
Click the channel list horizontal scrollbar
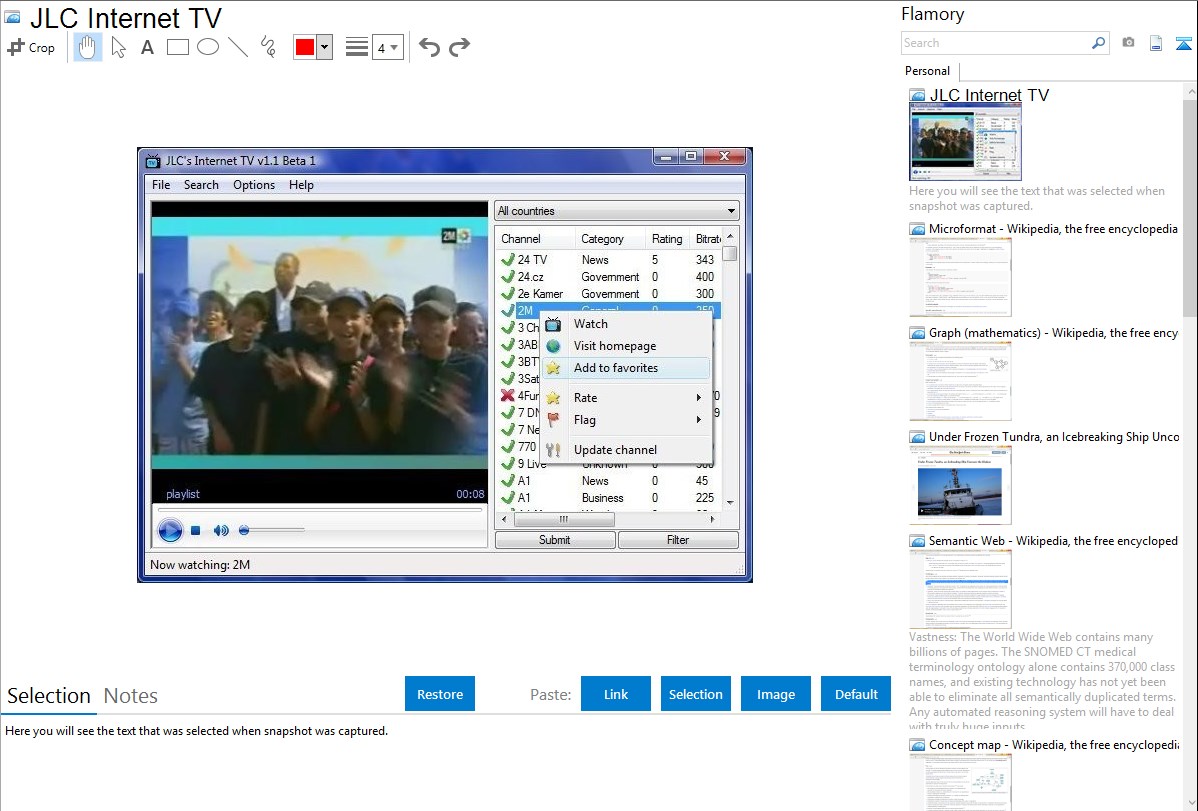pos(565,520)
